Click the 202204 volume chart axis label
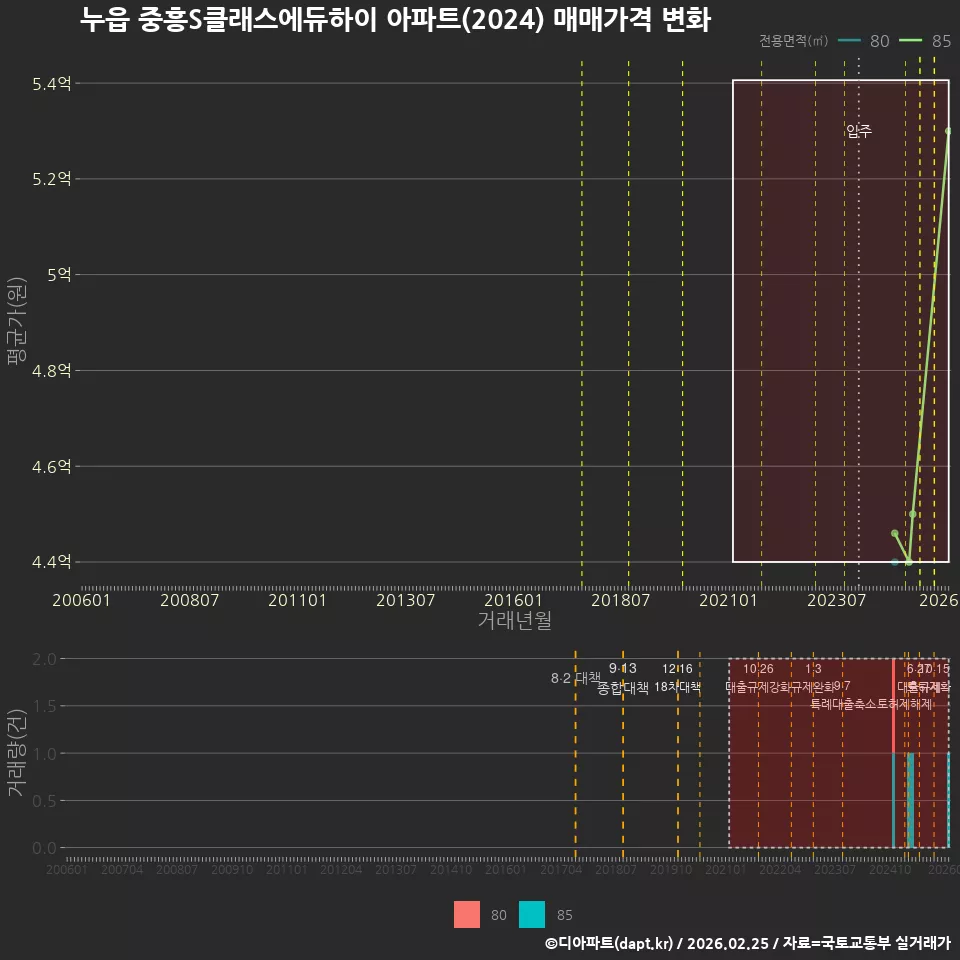 pos(780,869)
